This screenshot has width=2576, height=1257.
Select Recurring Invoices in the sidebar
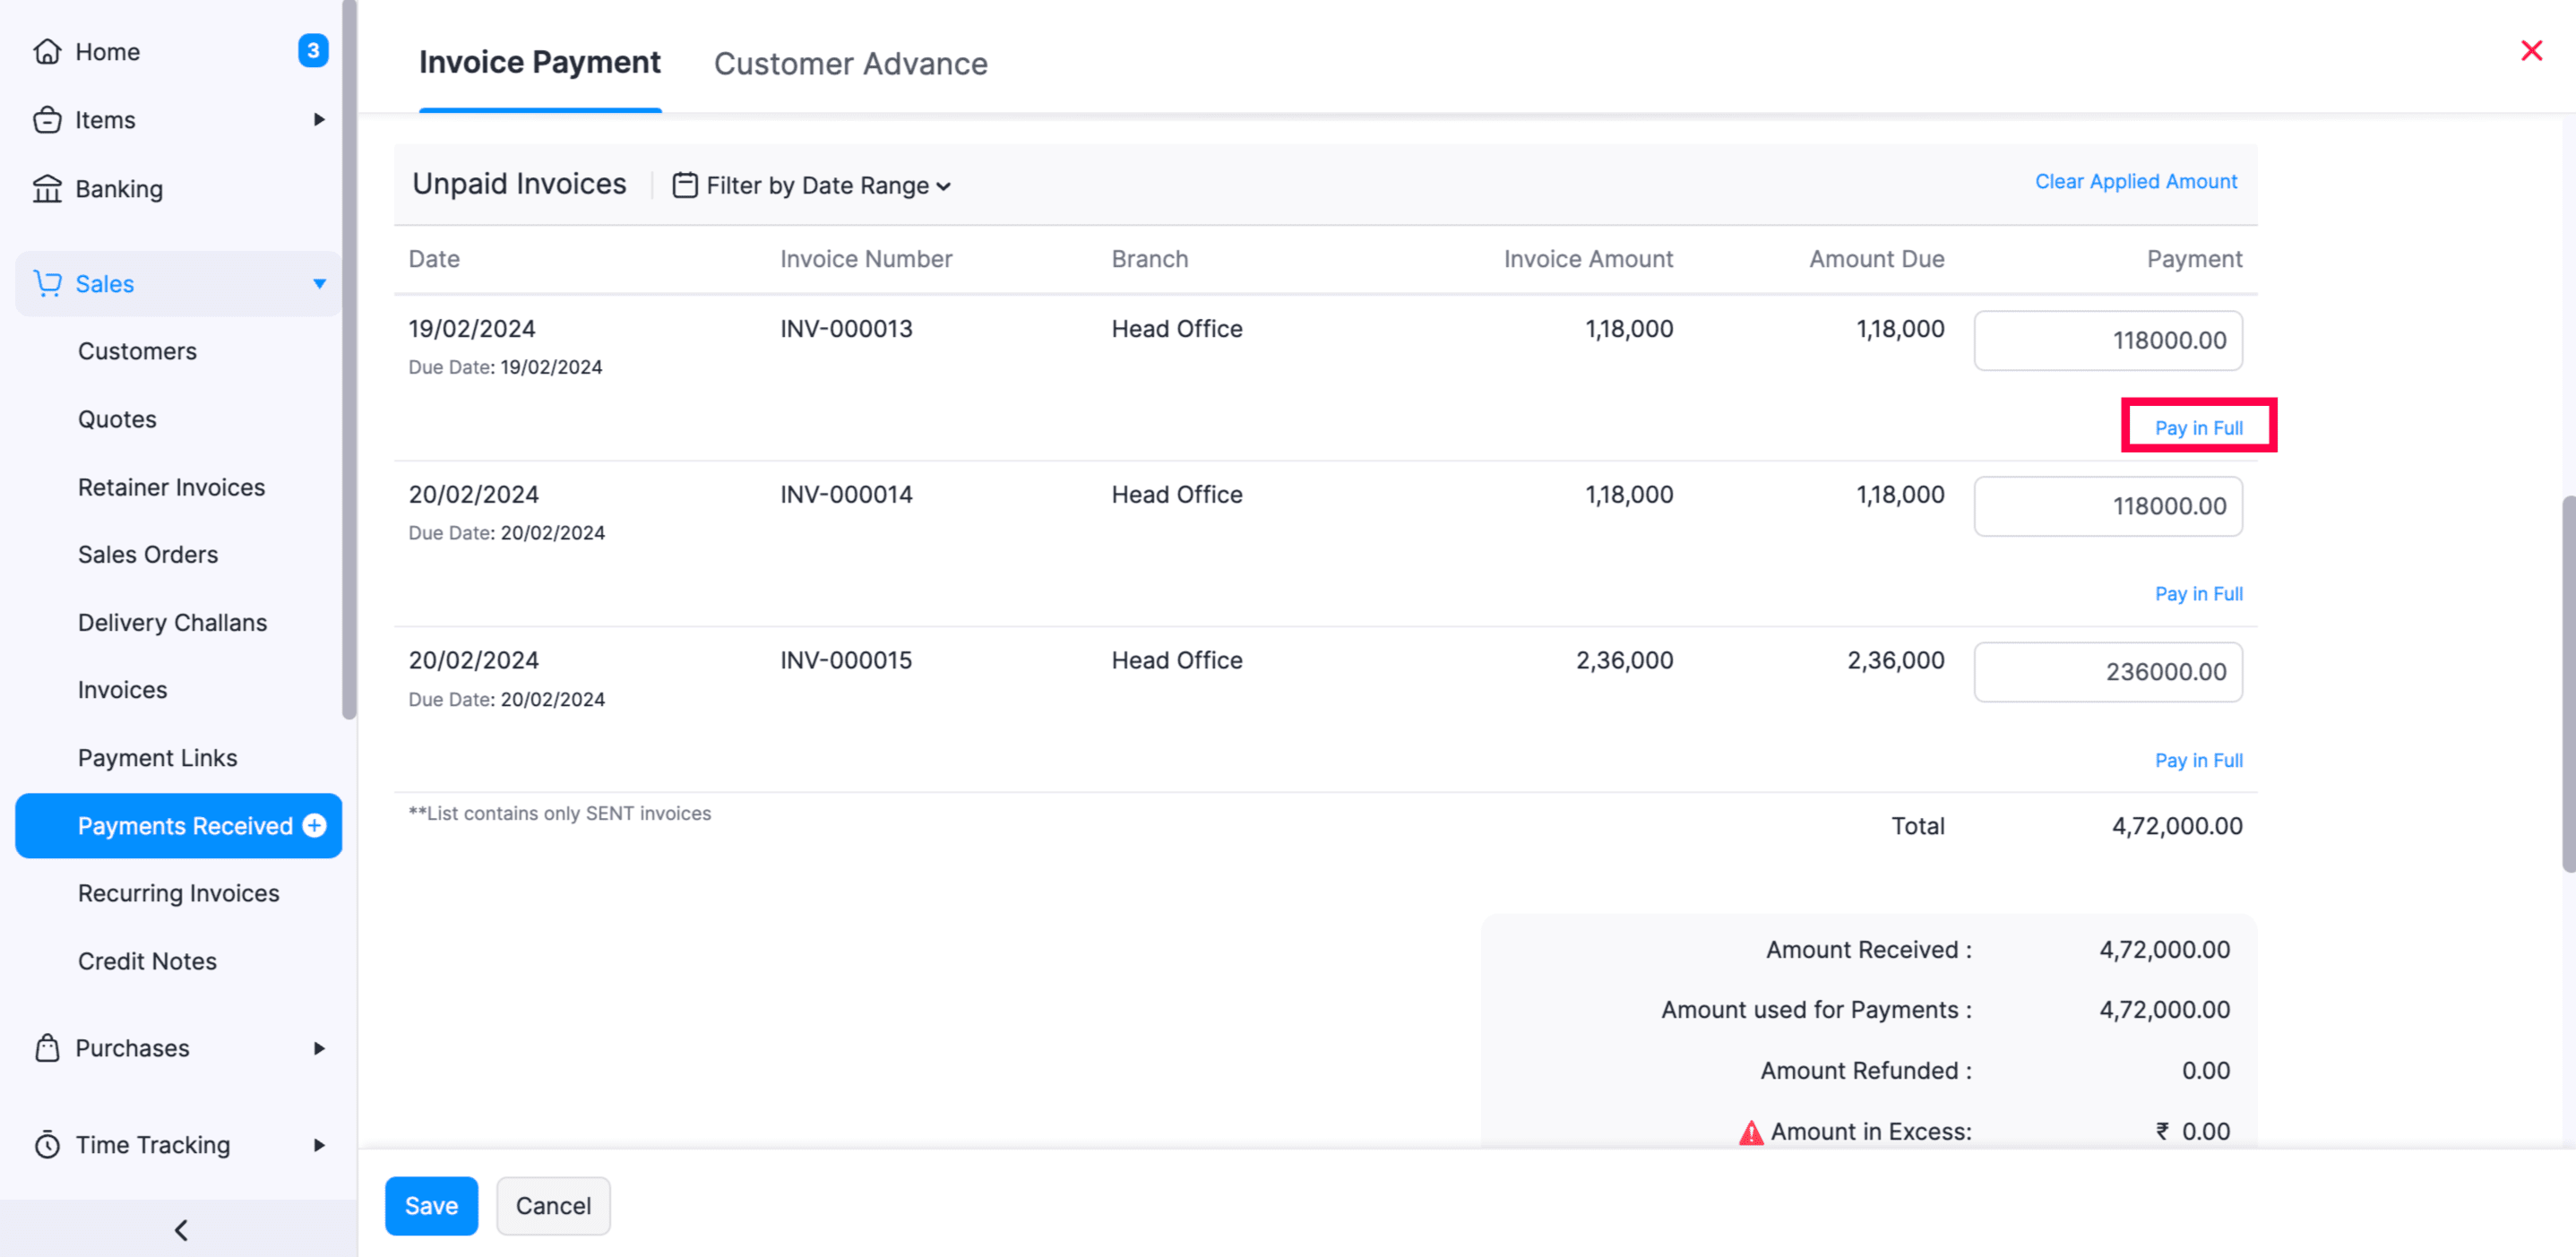[178, 892]
